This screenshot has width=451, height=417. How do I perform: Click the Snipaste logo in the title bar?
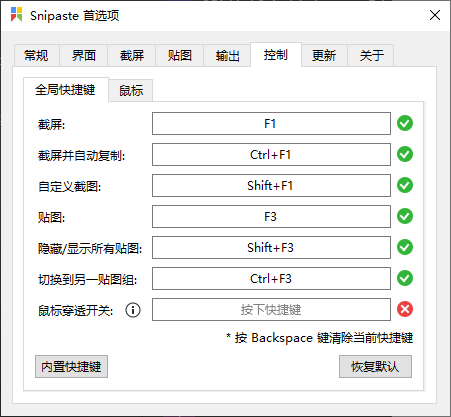pos(16,15)
